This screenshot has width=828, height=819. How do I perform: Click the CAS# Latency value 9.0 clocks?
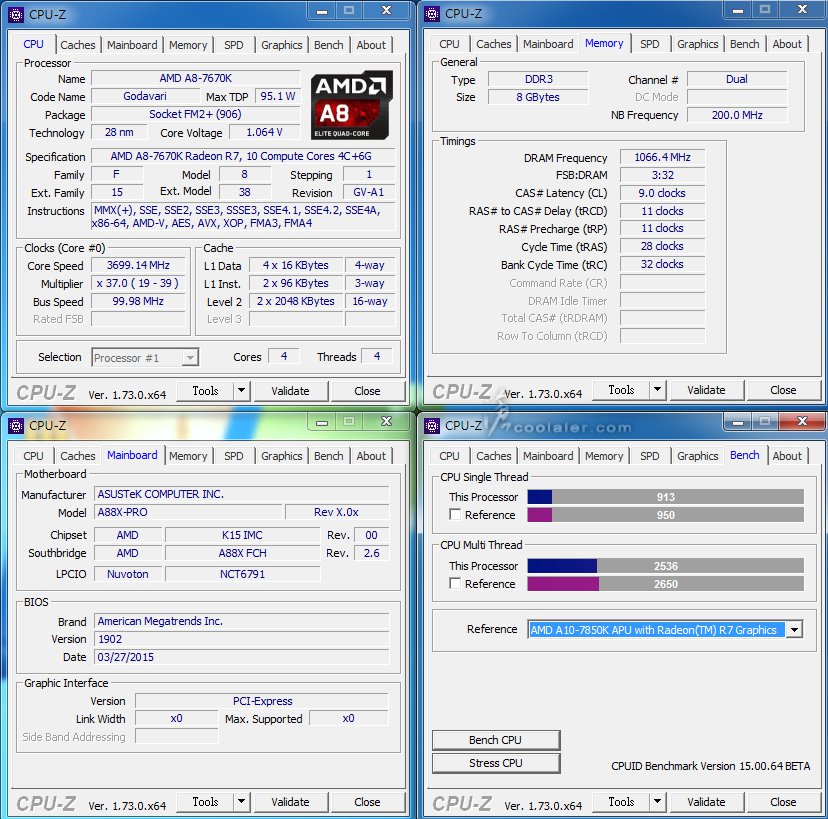[662, 193]
